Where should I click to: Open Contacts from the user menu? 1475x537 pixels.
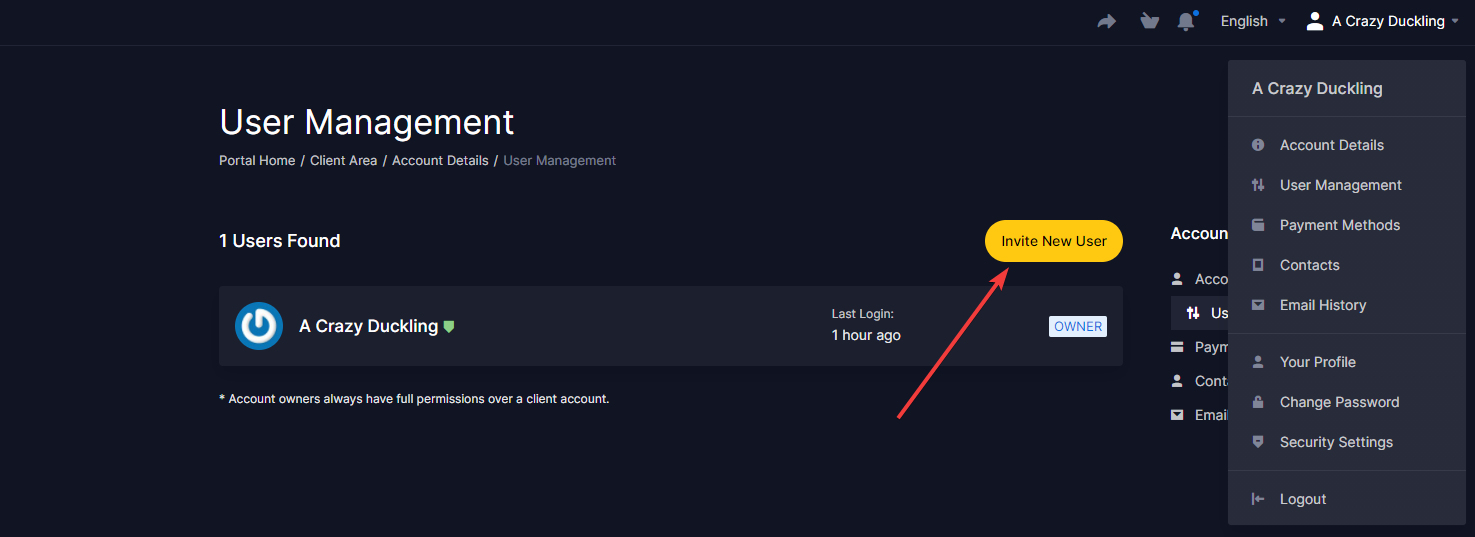tap(1309, 265)
